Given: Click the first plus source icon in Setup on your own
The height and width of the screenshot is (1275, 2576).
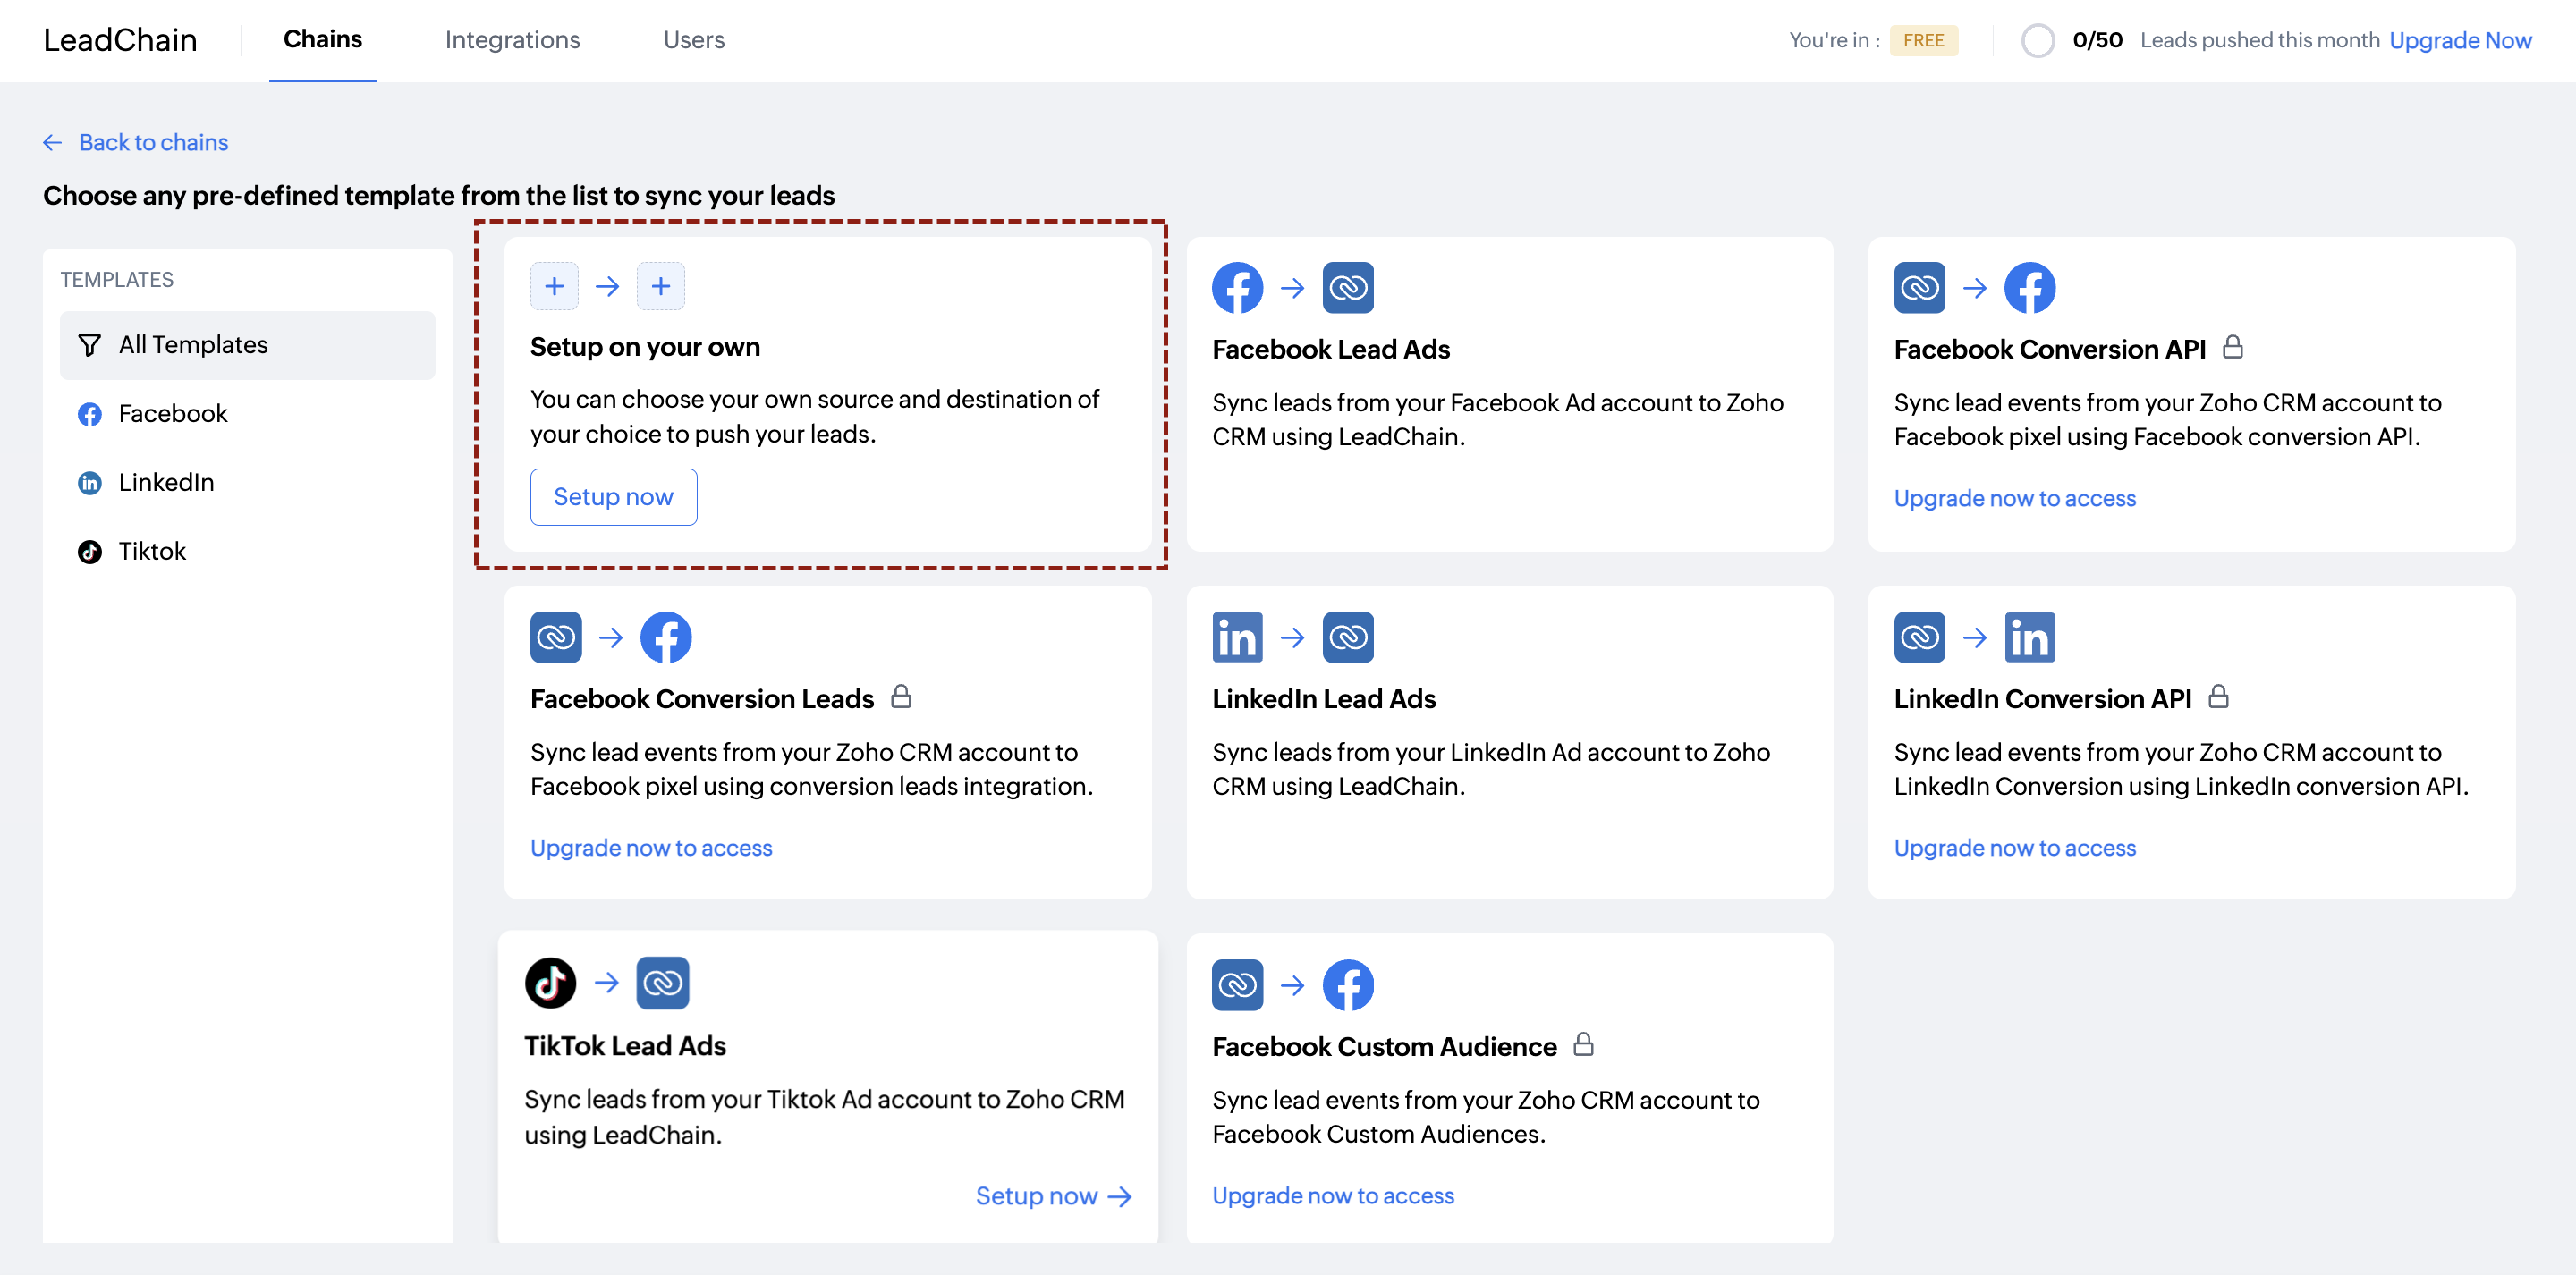Looking at the screenshot, I should [554, 287].
